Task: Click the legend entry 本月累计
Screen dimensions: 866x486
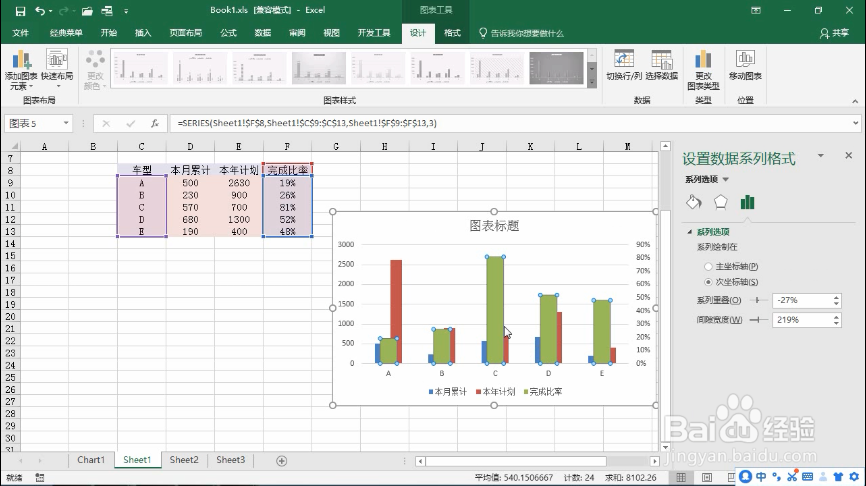Action: (448, 392)
